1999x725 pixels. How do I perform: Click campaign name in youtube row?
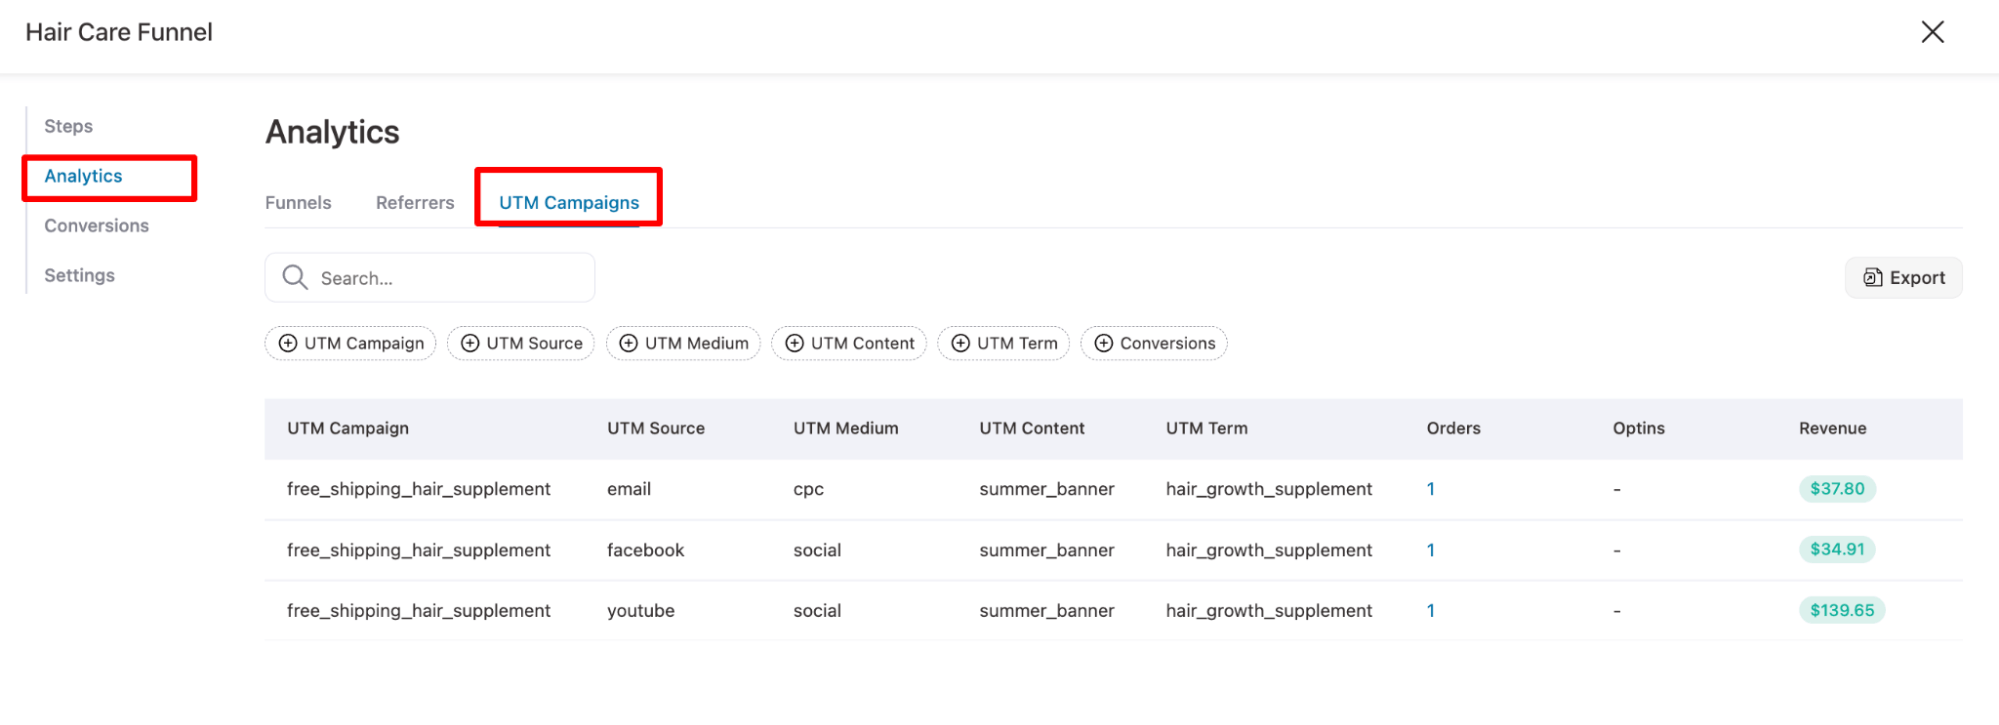419,610
